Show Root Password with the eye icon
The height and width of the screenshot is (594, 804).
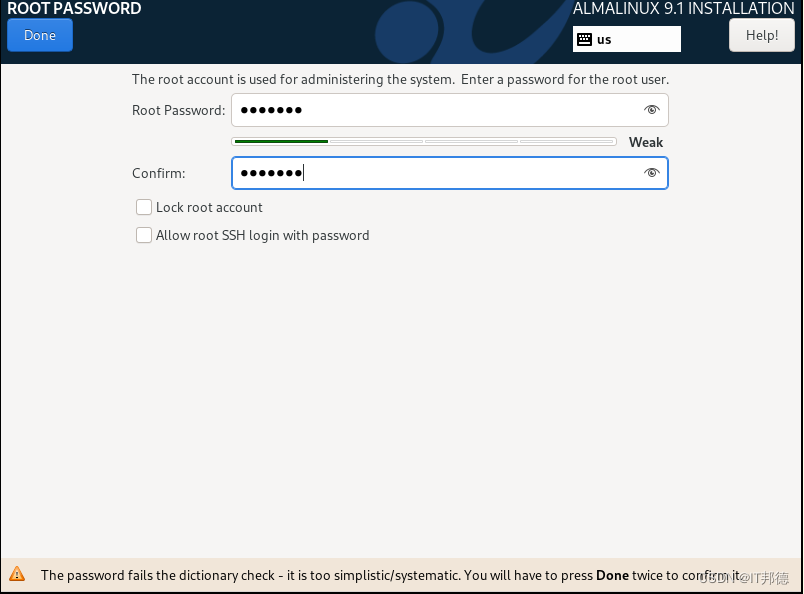tap(651, 109)
